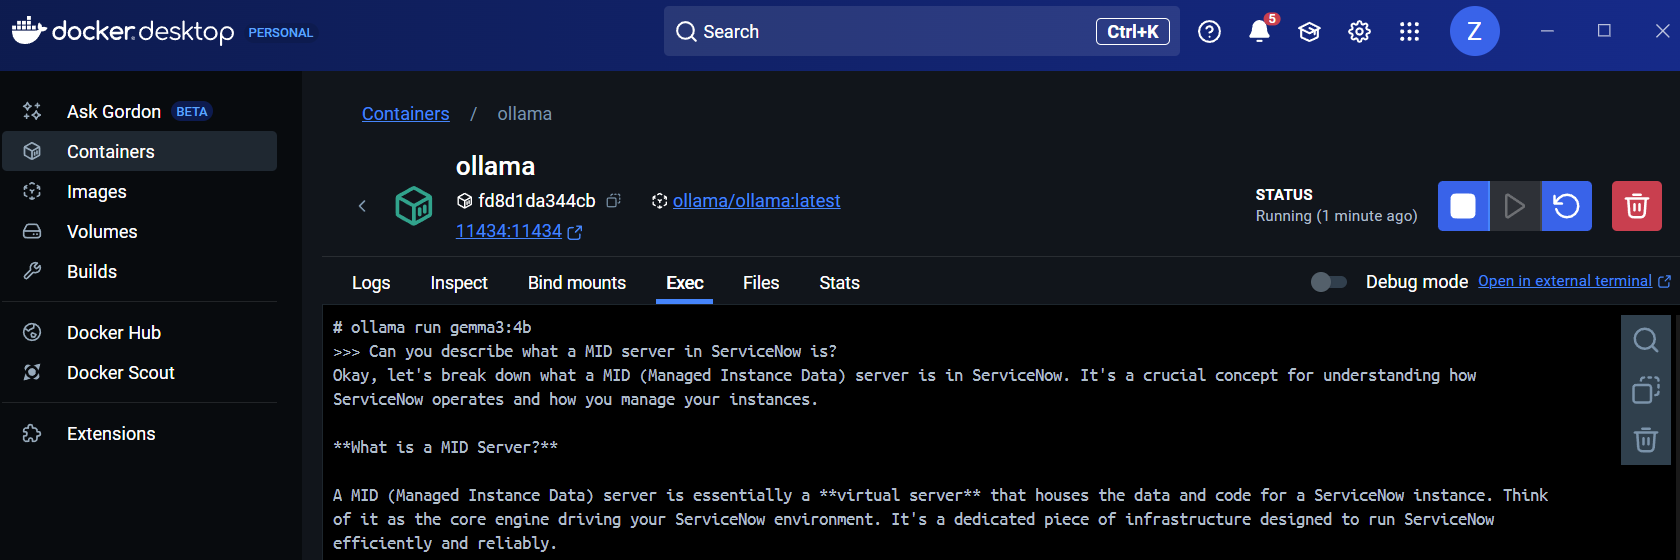The height and width of the screenshot is (560, 1680).
Task: Click the start (play) container button
Action: click(x=1515, y=206)
